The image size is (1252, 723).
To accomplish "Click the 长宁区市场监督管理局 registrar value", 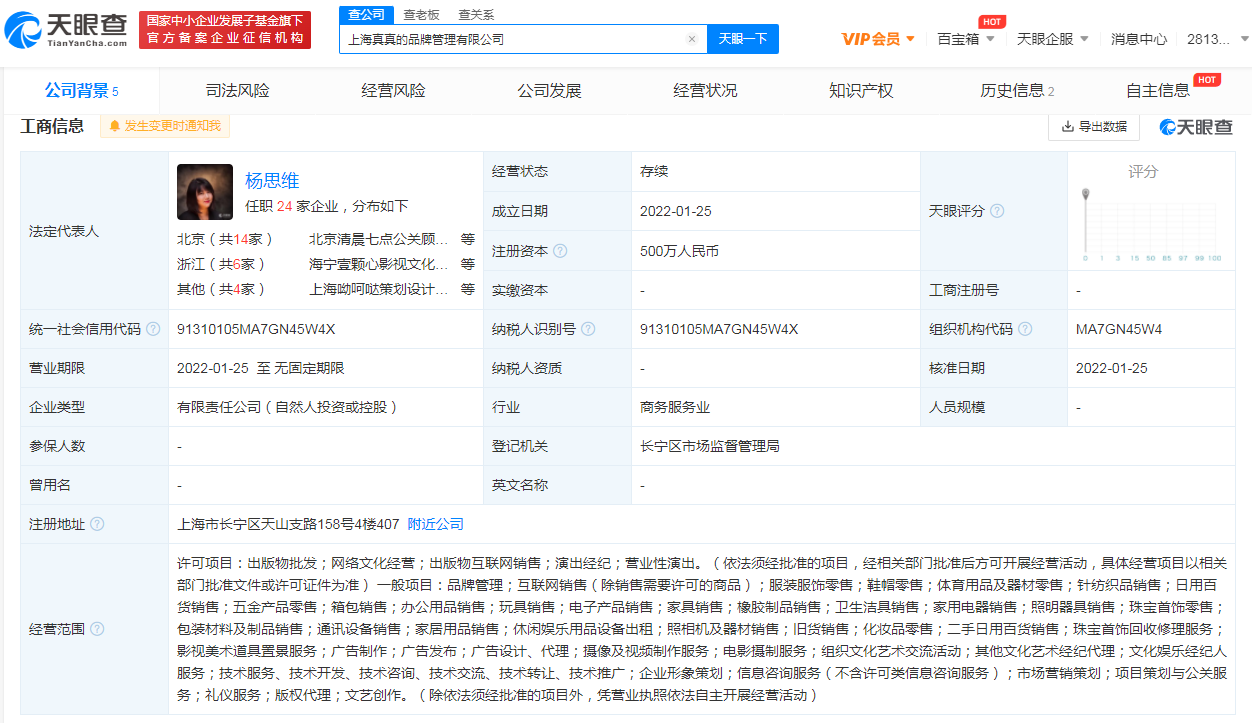I will click(710, 446).
